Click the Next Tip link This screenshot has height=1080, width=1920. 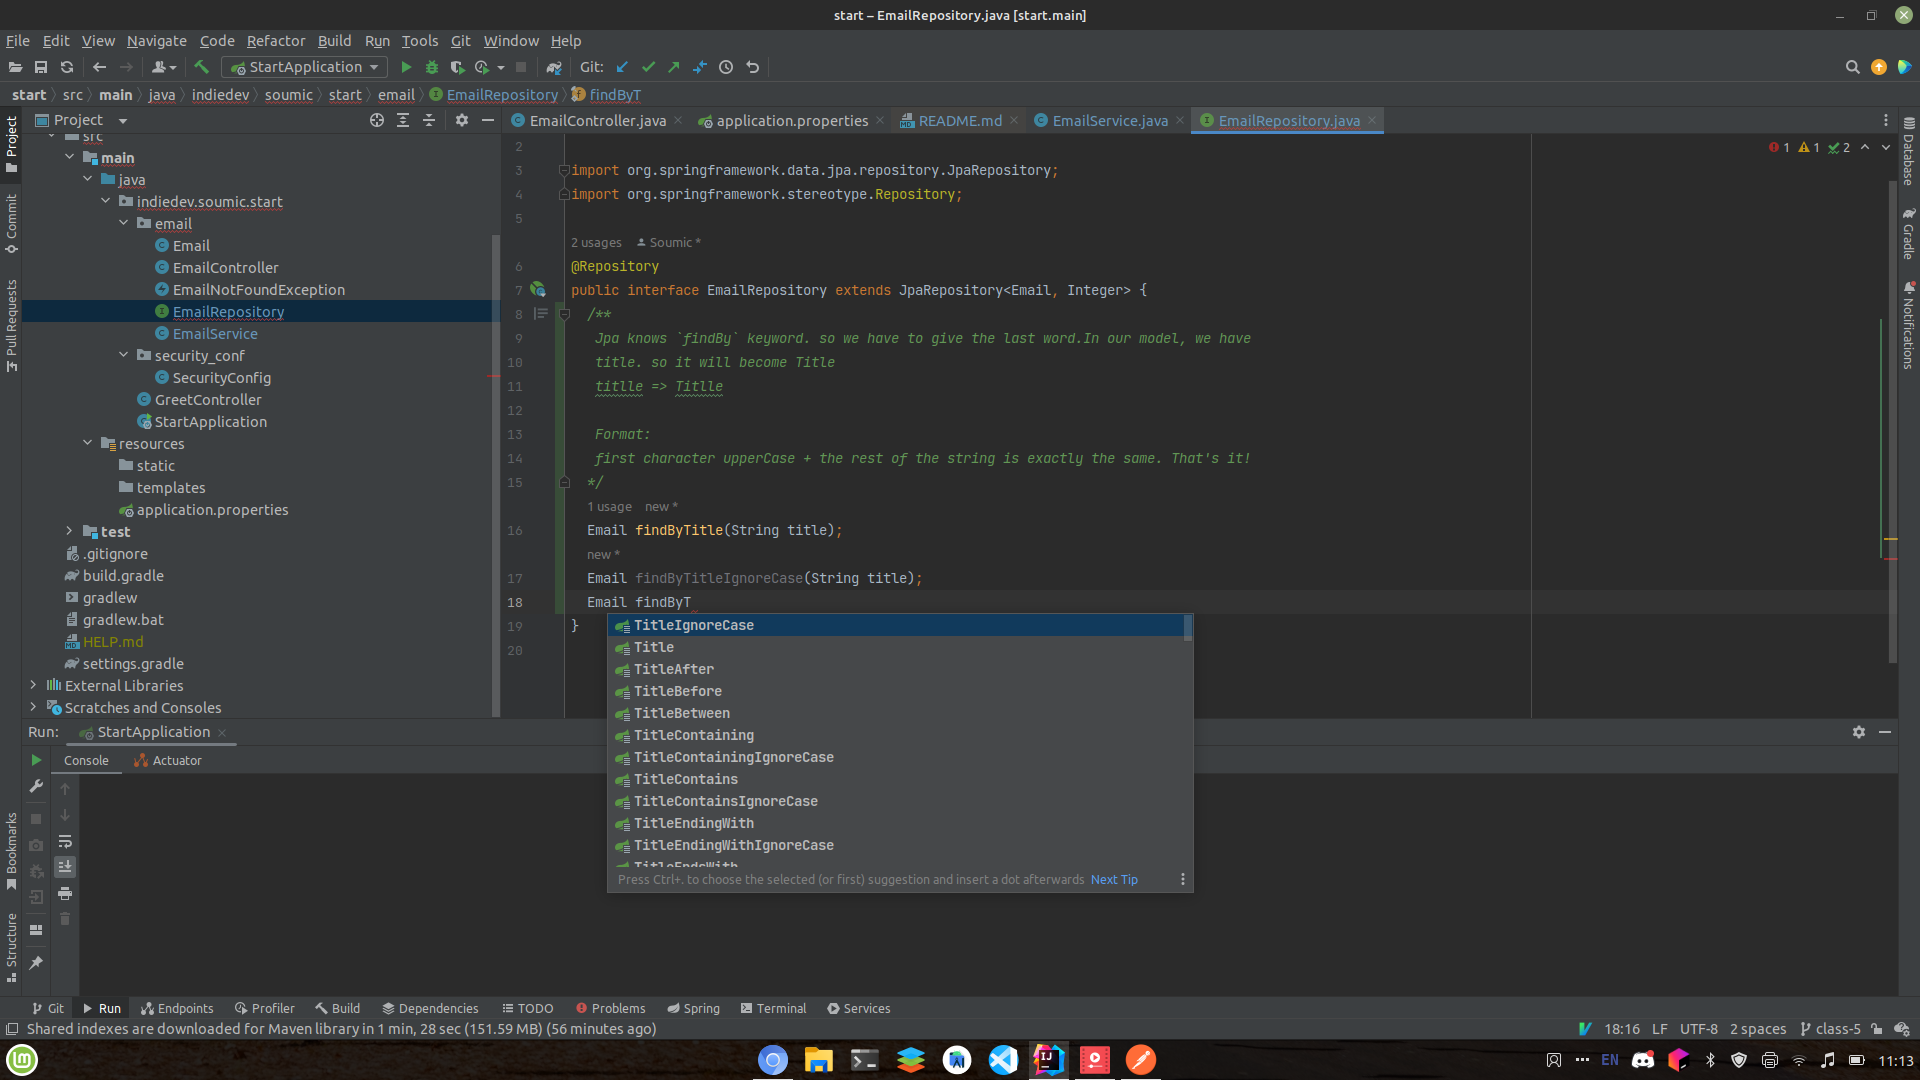pos(1114,880)
